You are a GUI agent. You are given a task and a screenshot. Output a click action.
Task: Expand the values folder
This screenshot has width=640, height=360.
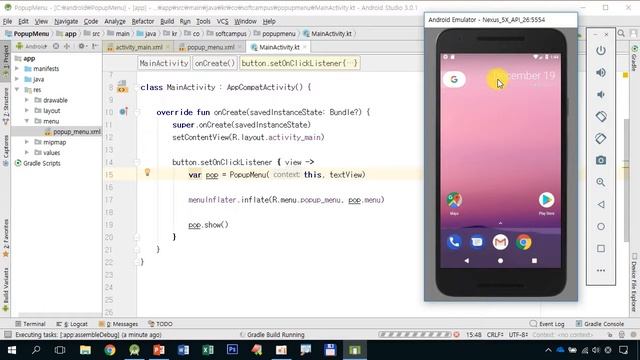coord(27,153)
